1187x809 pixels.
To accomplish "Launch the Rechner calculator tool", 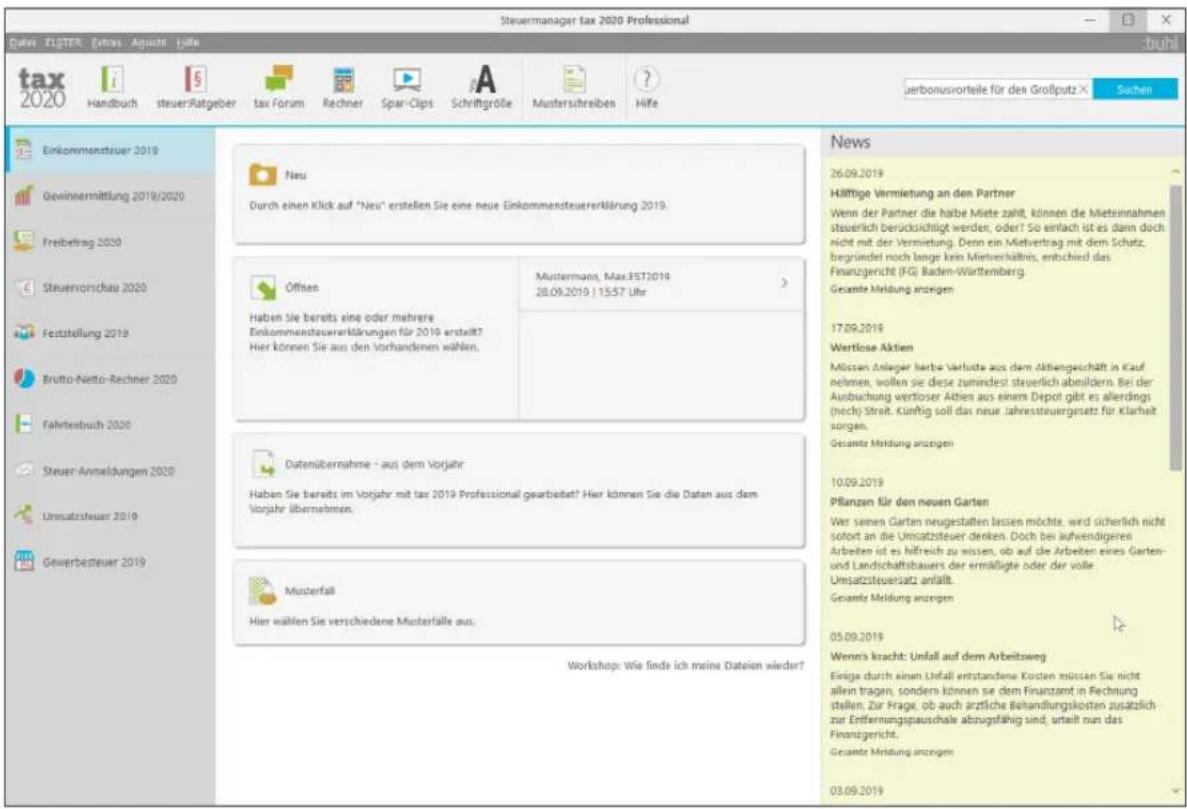I will [343, 79].
